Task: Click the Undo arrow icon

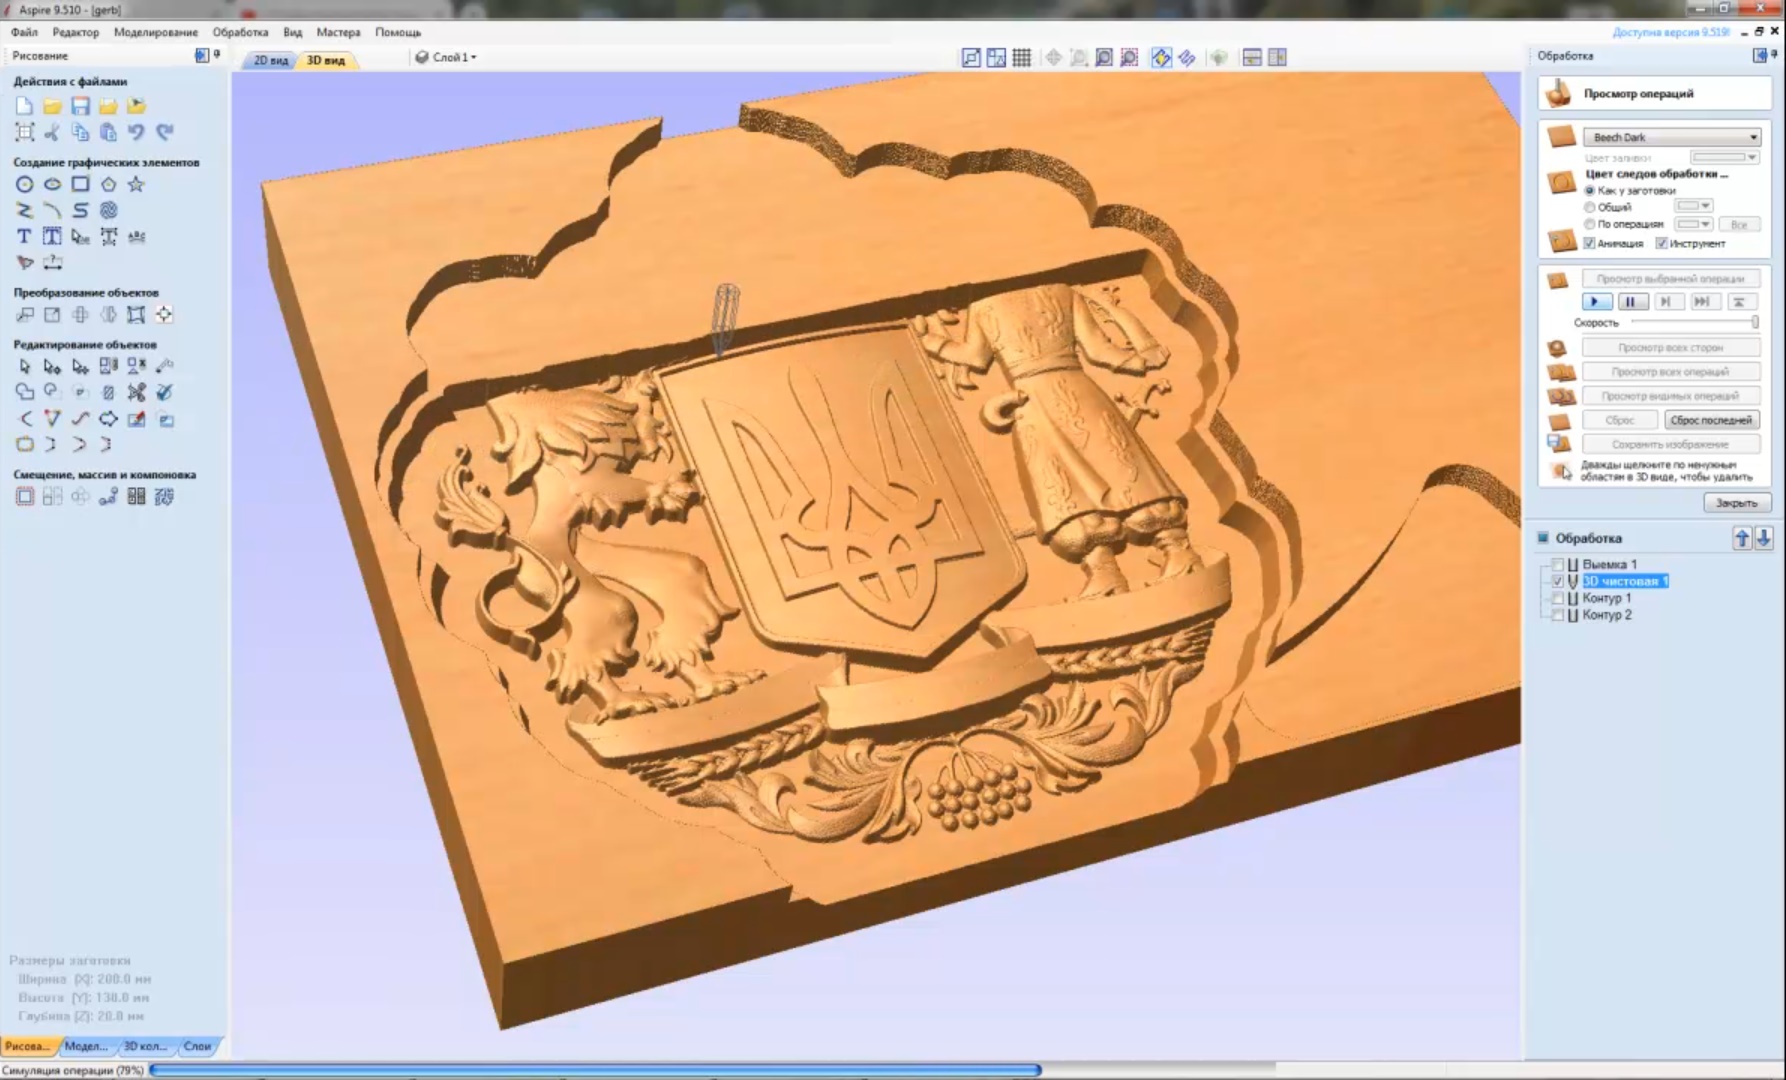Action: (x=136, y=132)
